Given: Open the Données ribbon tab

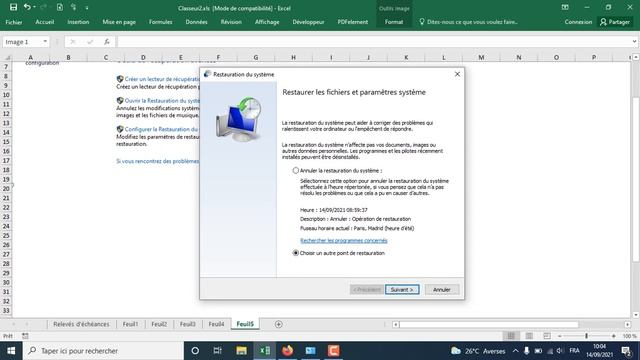Looking at the screenshot, I should pos(196,22).
